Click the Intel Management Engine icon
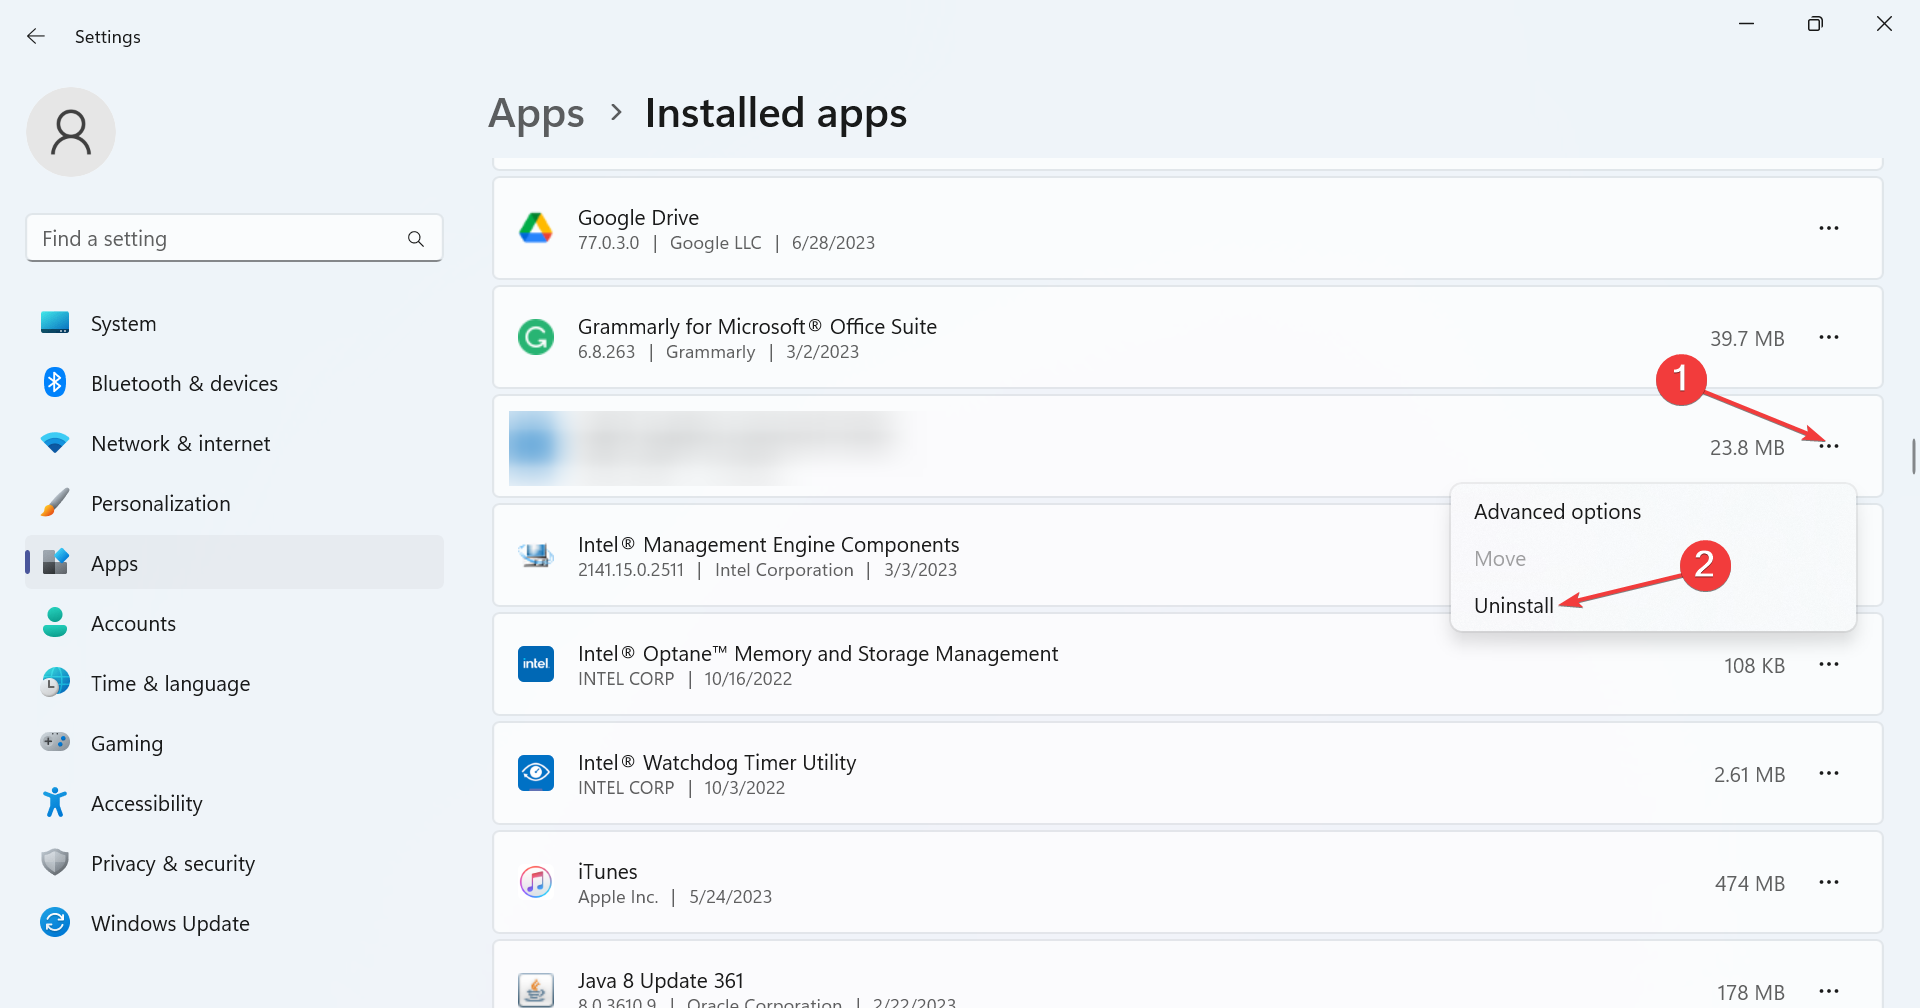Screen dimensions: 1920x1008 pos(536,555)
